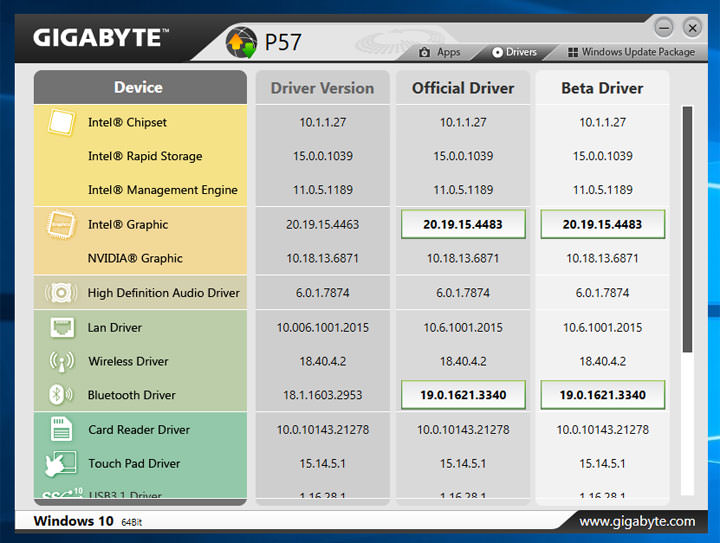Screen dimensions: 720x543
Task: Click the P57 smart update logo icon
Action: (x=243, y=43)
